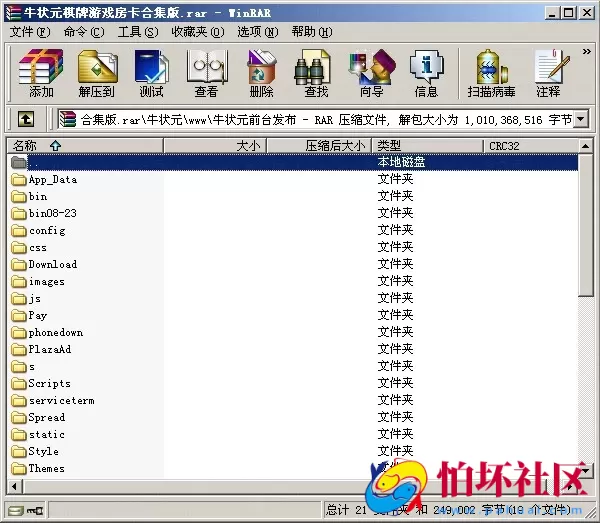Select the PlazaAd folder row

(x=293, y=349)
